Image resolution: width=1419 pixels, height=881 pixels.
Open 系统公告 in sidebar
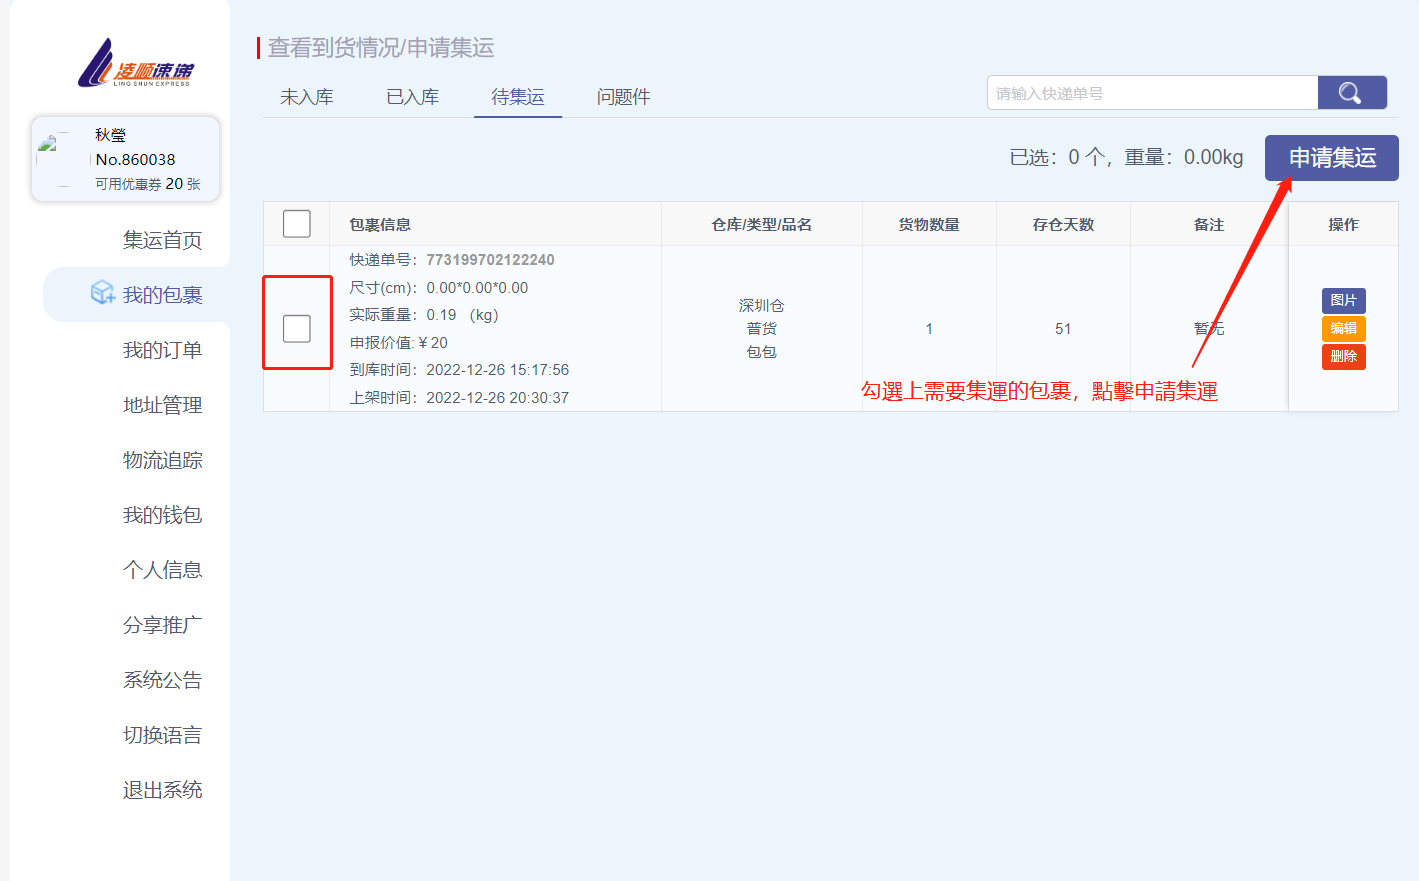pos(163,680)
